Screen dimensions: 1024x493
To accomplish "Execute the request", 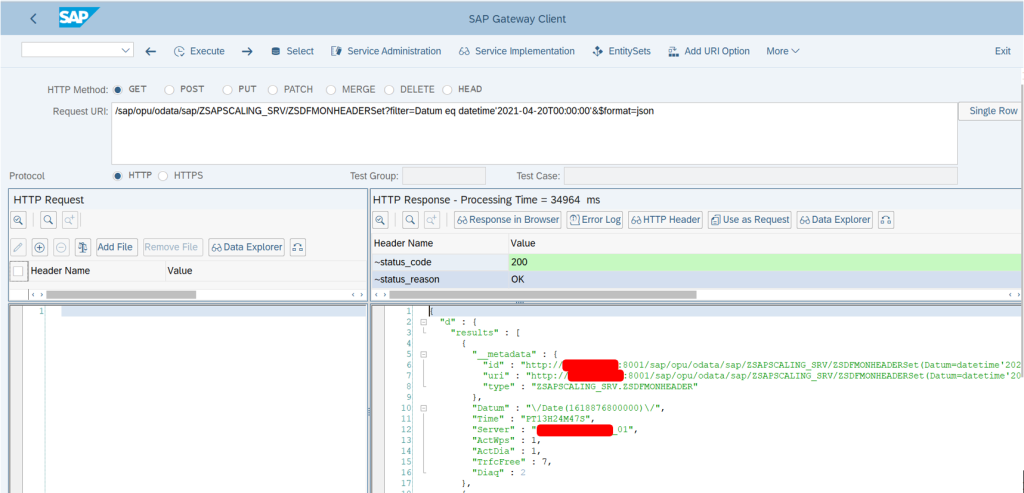I will (x=199, y=51).
